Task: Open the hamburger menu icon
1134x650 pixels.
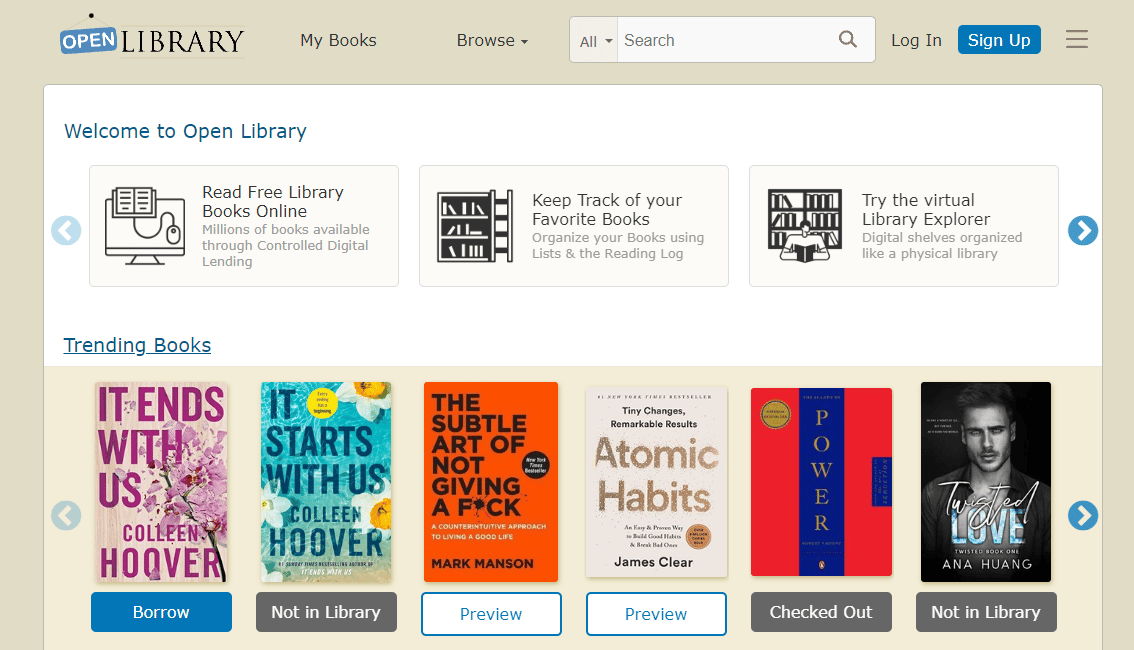Action: (x=1076, y=39)
